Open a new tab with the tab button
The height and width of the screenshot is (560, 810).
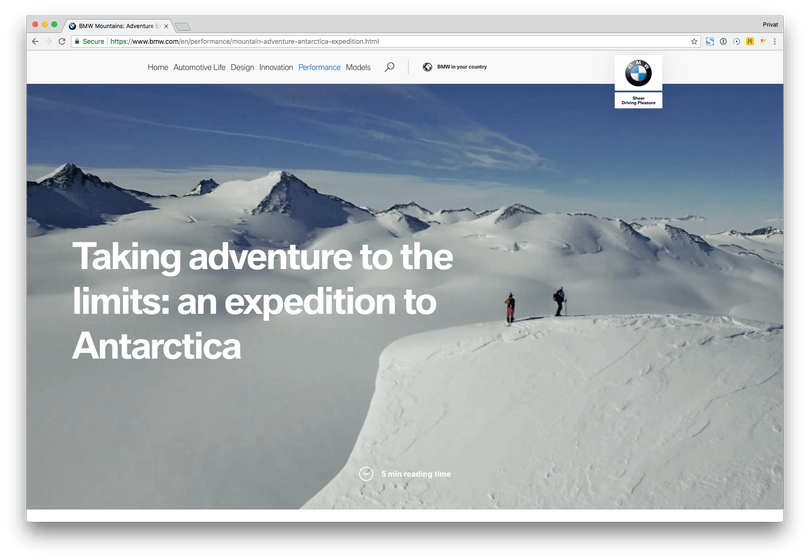[182, 26]
